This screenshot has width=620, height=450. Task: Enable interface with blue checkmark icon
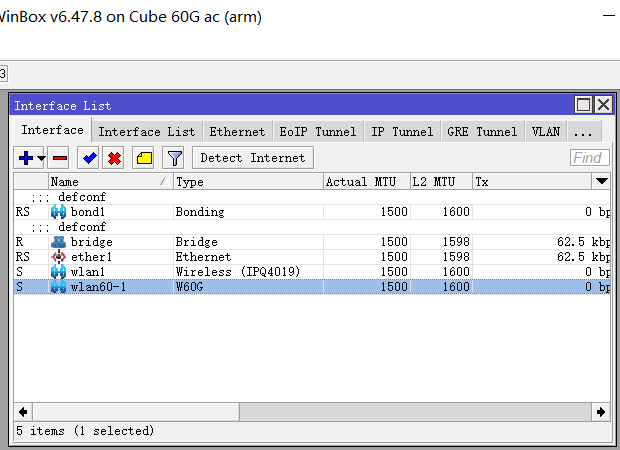[x=89, y=158]
